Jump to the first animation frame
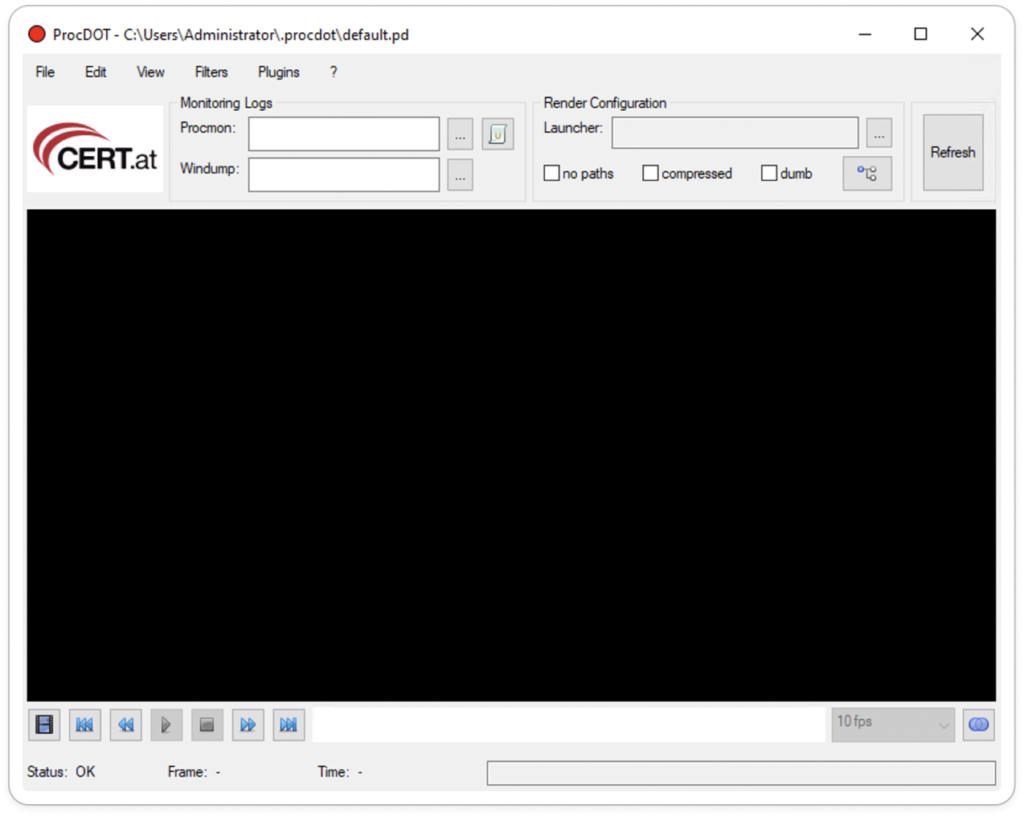Image resolution: width=1024 pixels, height=817 pixels. 84,724
